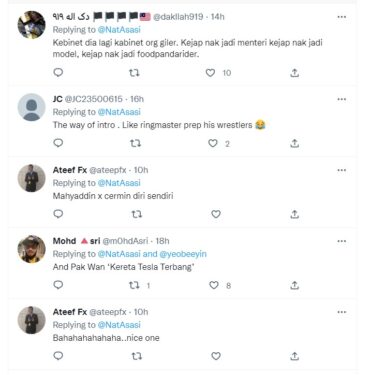Like the tweet with 10 likes
Image resolution: width=371 pixels, height=375 pixels.
coord(210,73)
